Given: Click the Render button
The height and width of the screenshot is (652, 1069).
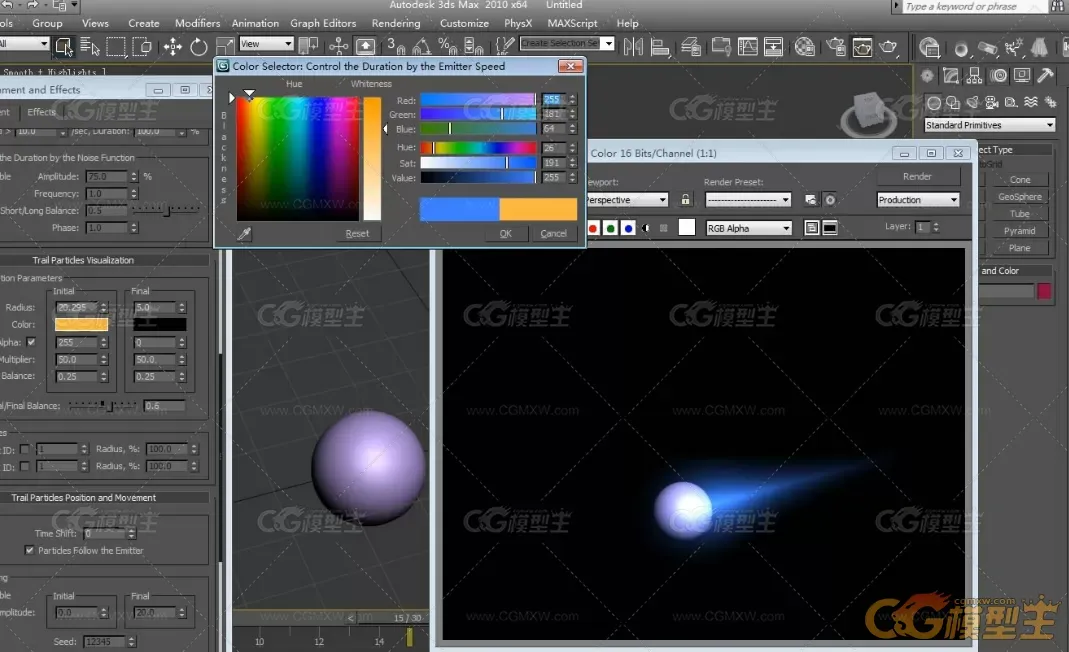Looking at the screenshot, I should point(918,176).
